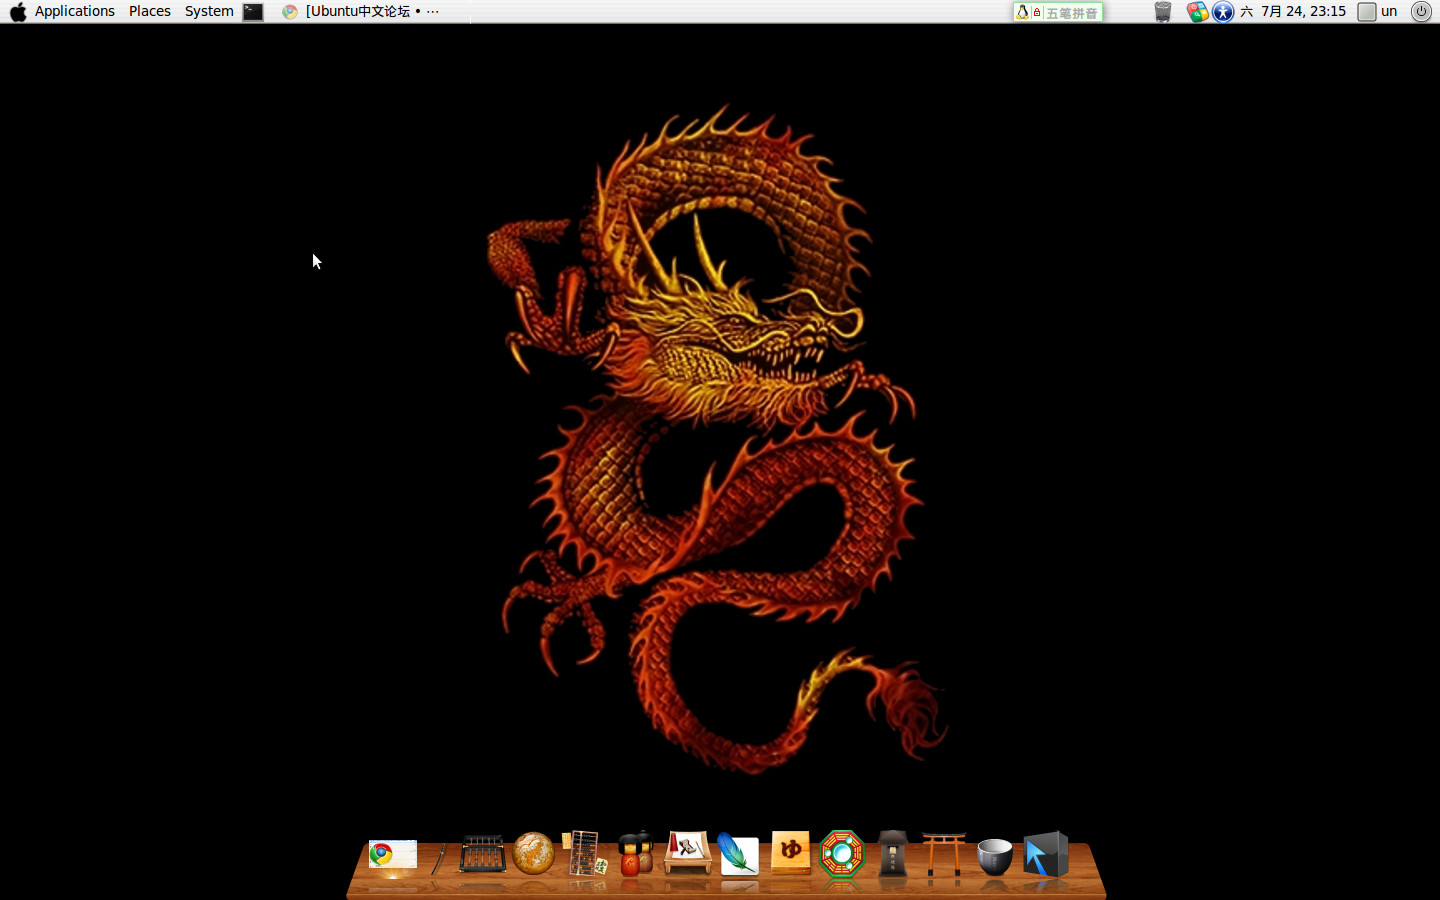Click the colorful four-square tray icon

click(x=1197, y=12)
